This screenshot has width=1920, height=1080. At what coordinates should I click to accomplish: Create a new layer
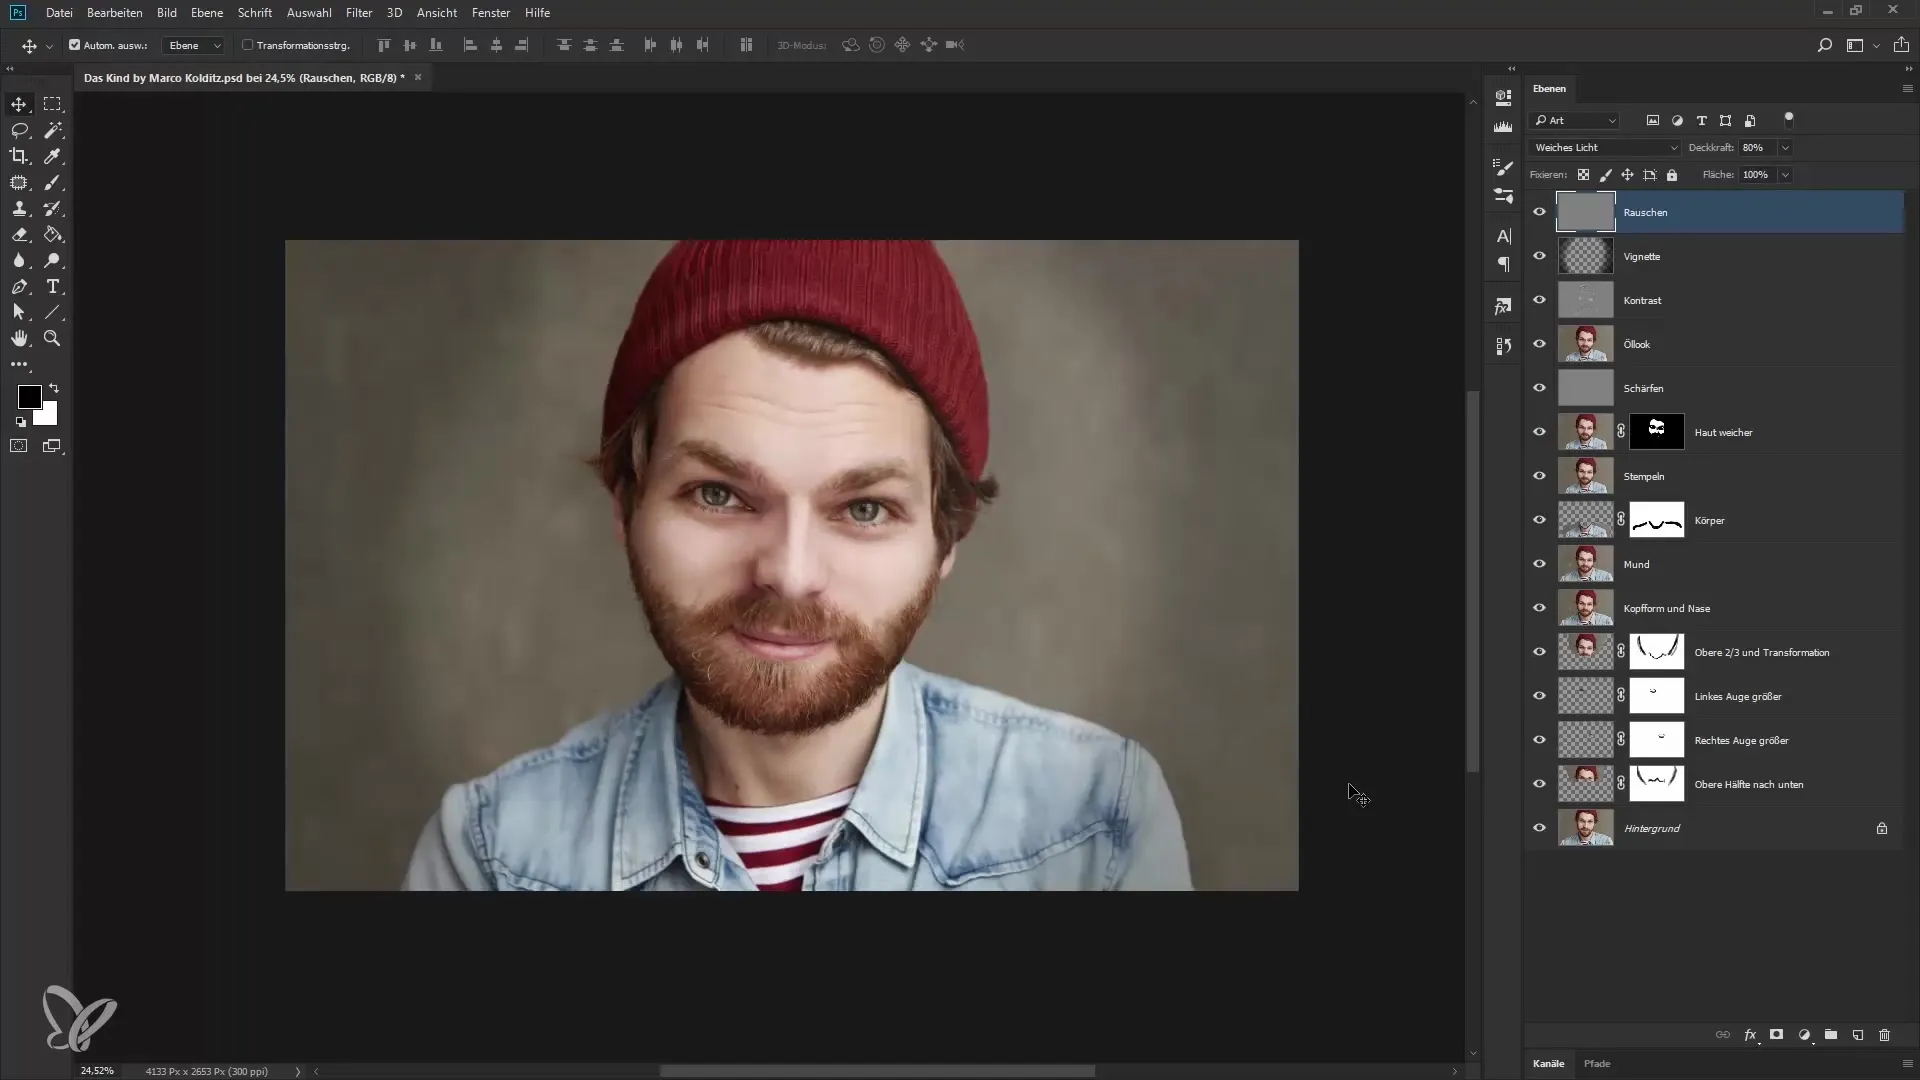tap(1858, 1035)
